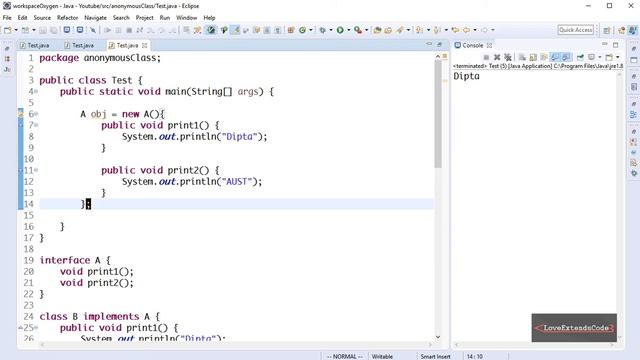The width and height of the screenshot is (640, 360).
Task: Click the Step Over icon
Action: [162, 30]
